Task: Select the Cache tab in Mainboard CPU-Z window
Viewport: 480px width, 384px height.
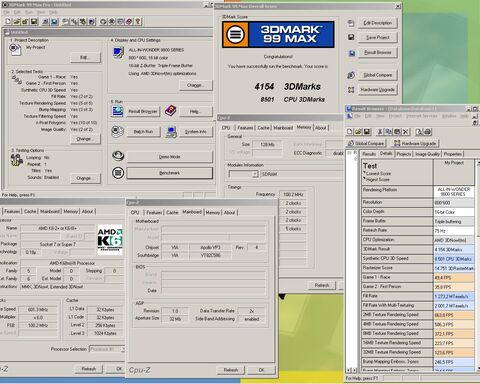Action: pos(172,212)
